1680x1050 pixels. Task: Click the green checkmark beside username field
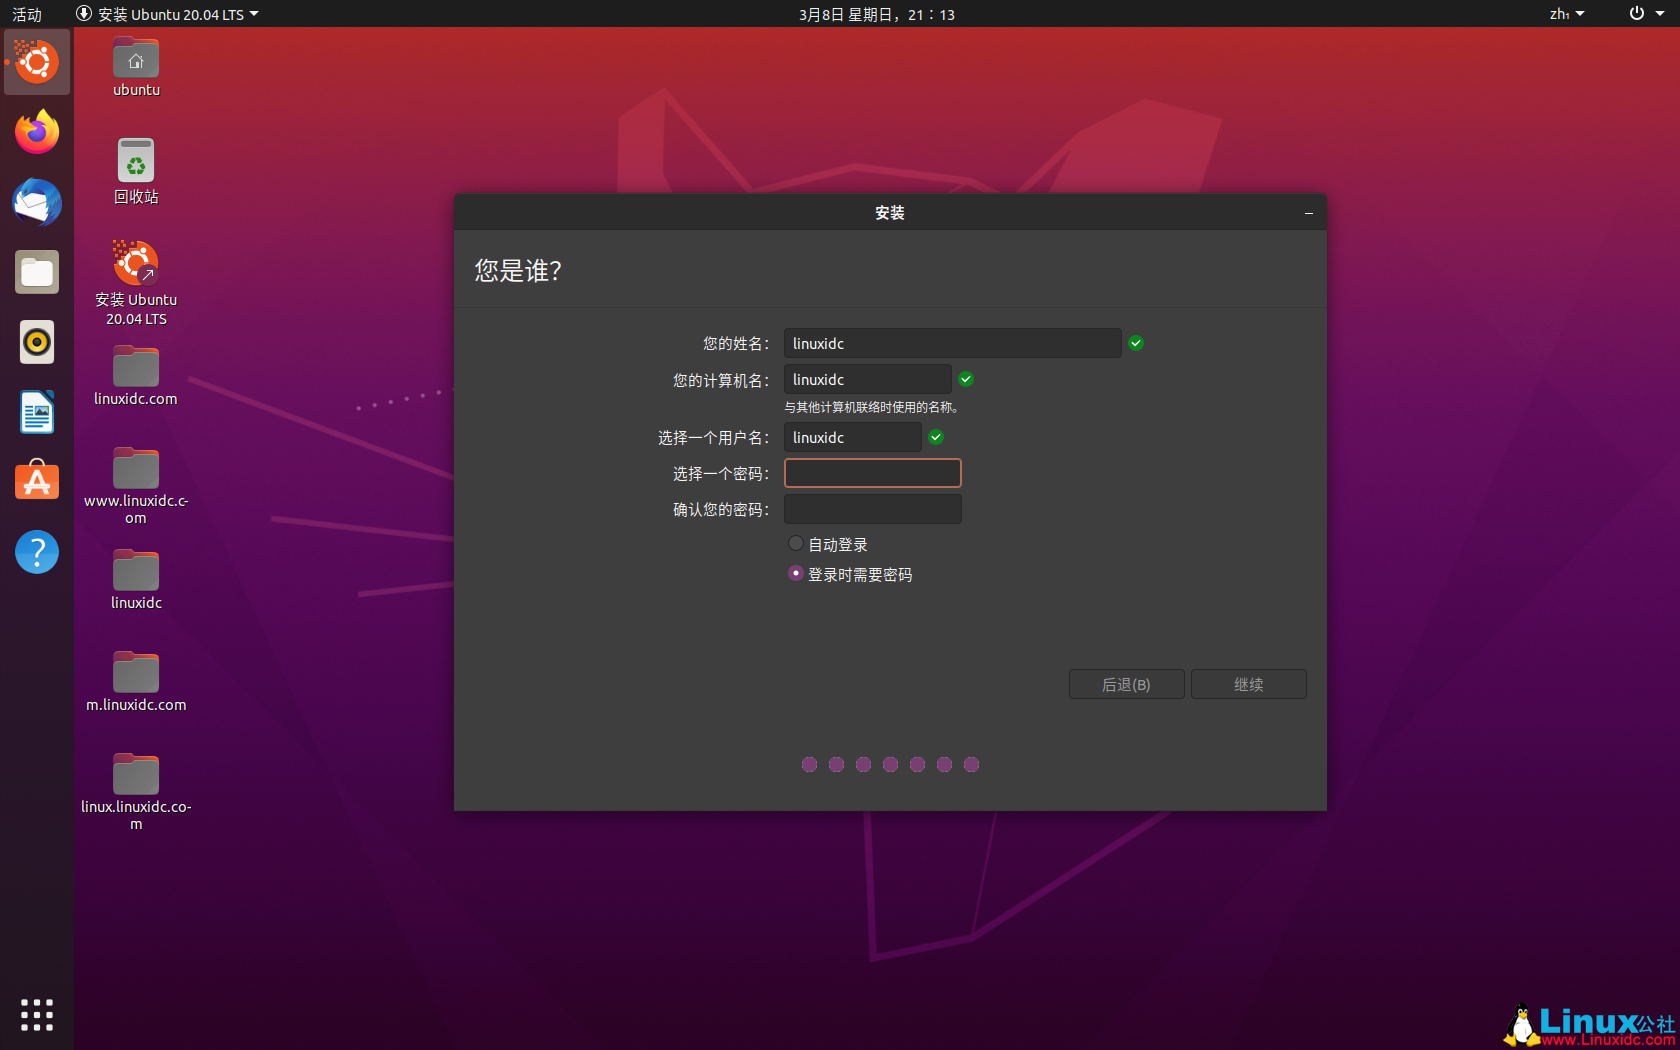click(x=936, y=437)
